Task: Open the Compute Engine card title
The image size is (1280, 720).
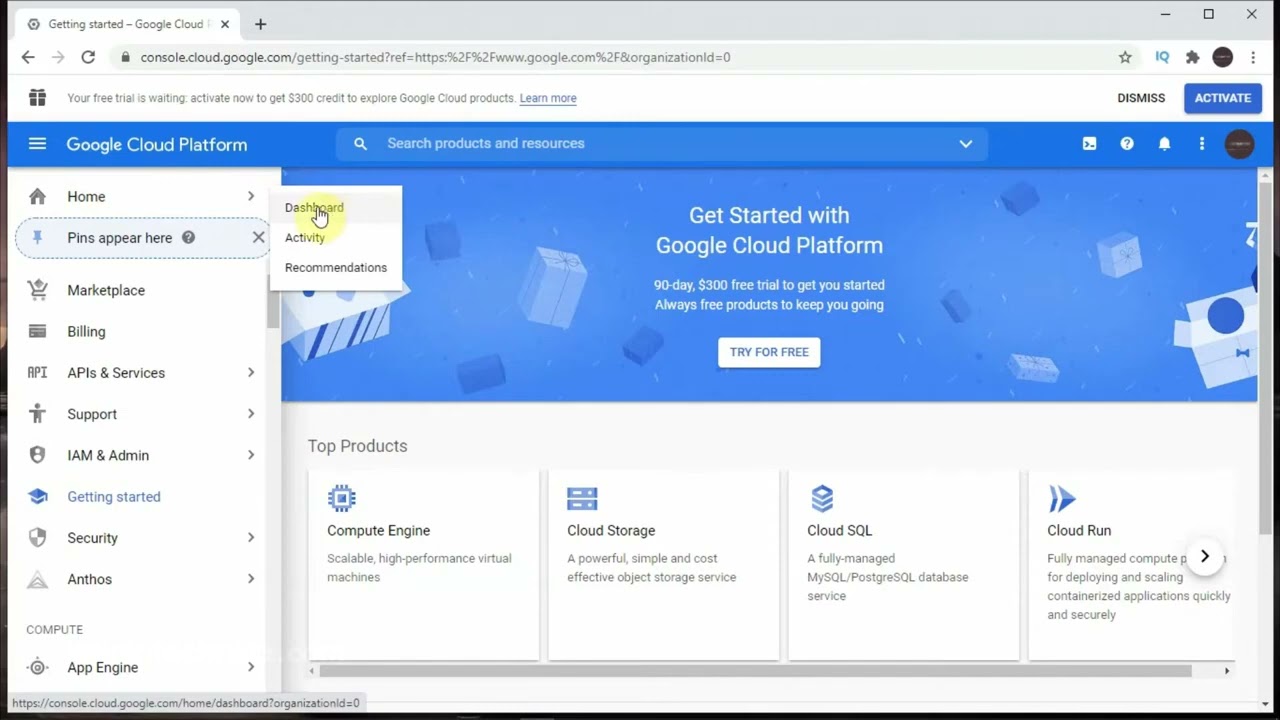Action: tap(378, 531)
